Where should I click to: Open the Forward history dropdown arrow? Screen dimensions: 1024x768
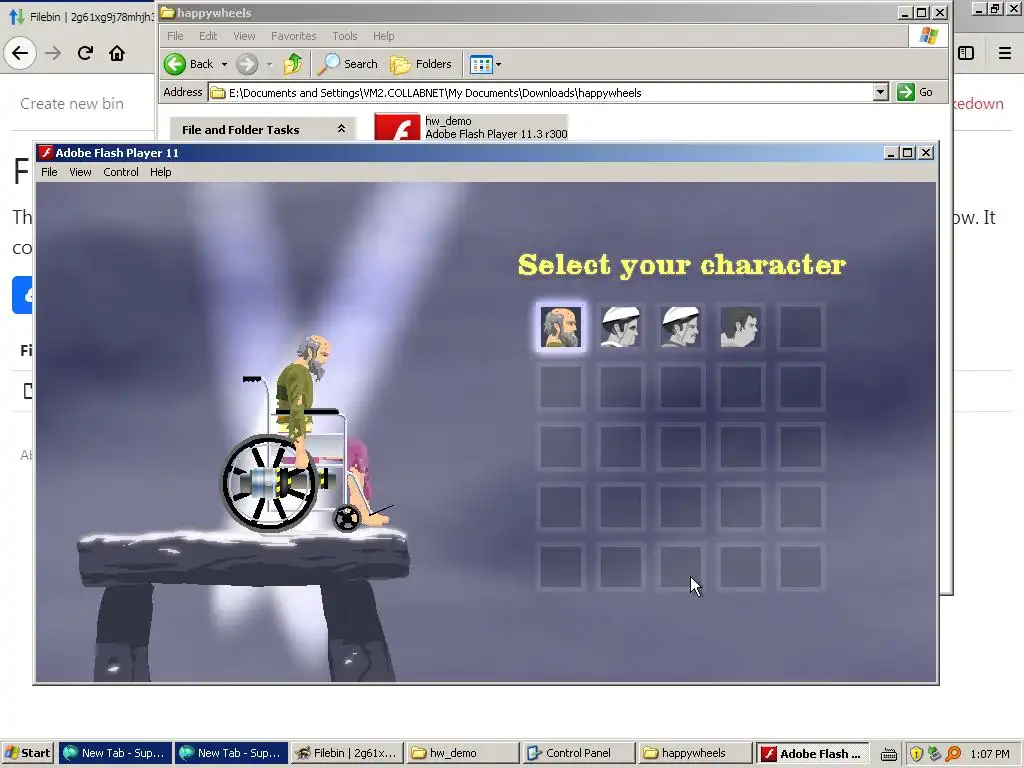(269, 64)
